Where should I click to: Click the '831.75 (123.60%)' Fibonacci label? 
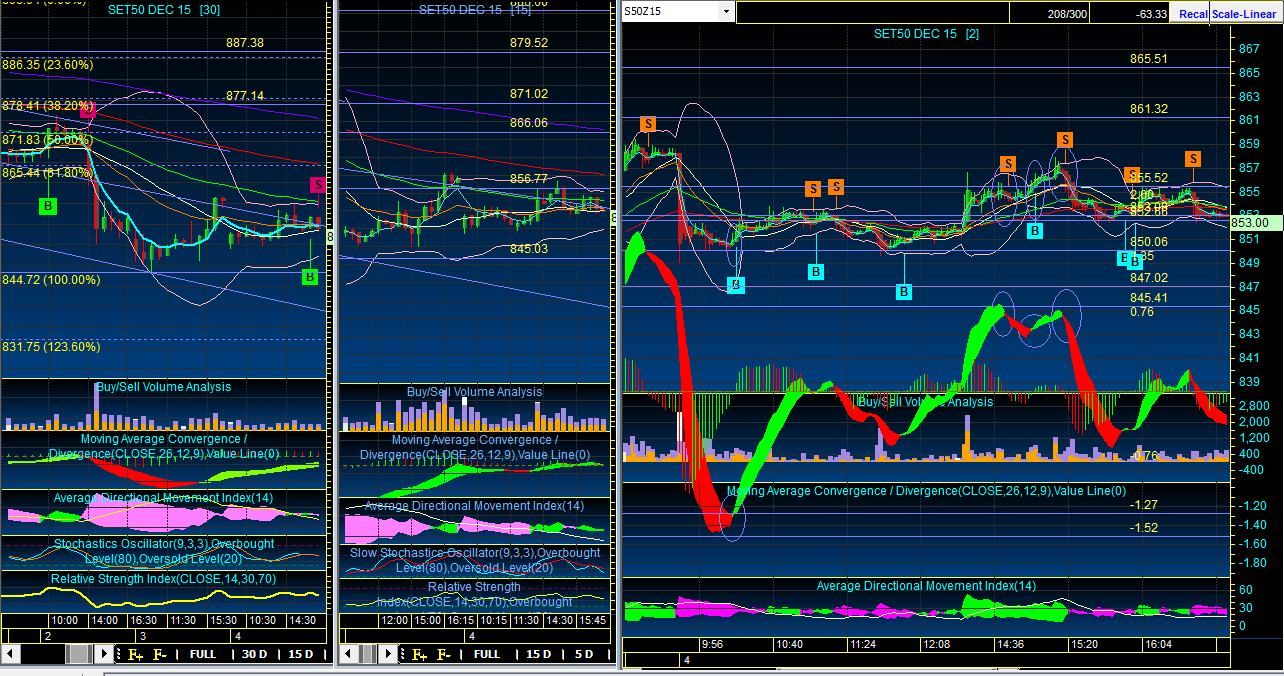point(52,347)
